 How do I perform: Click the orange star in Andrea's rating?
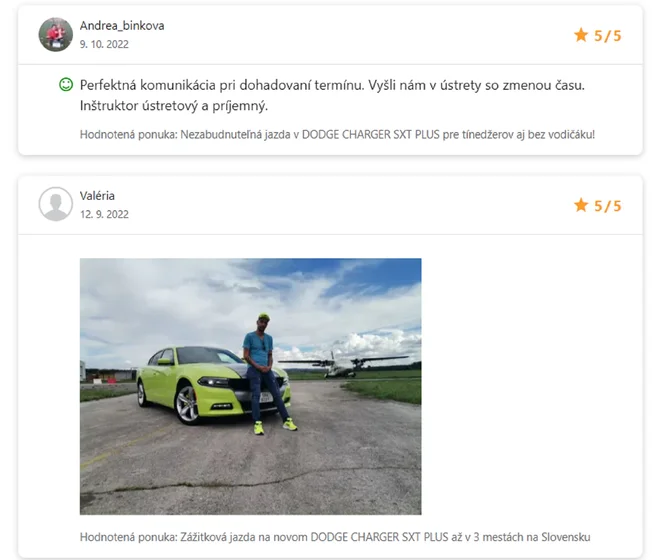pos(581,35)
